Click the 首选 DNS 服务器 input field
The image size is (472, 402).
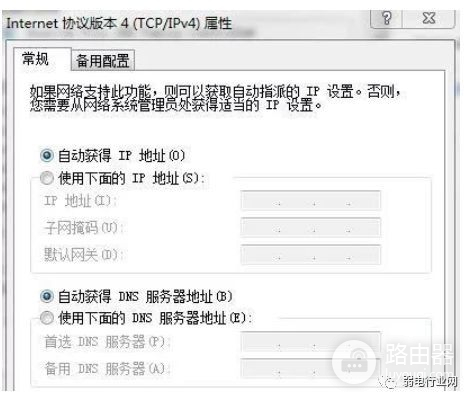pos(310,342)
